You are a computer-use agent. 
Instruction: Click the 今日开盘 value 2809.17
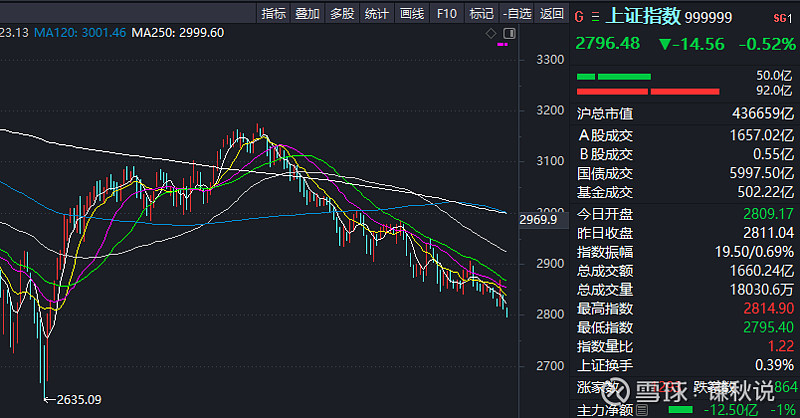pos(768,214)
